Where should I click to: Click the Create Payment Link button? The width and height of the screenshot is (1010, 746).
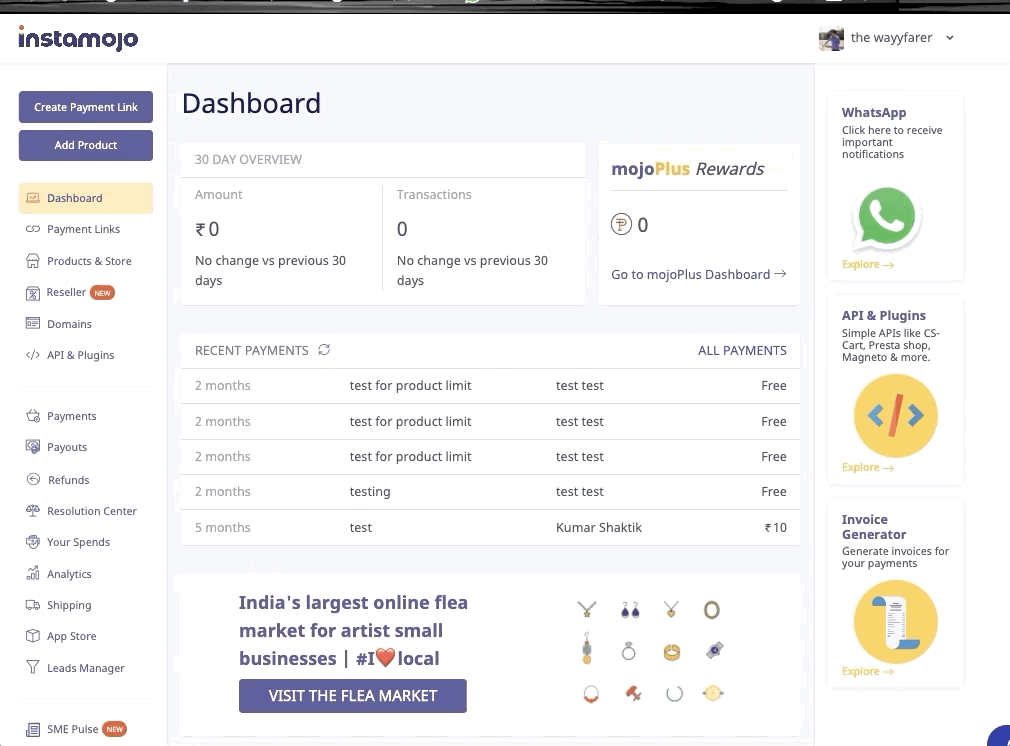tap(86, 107)
